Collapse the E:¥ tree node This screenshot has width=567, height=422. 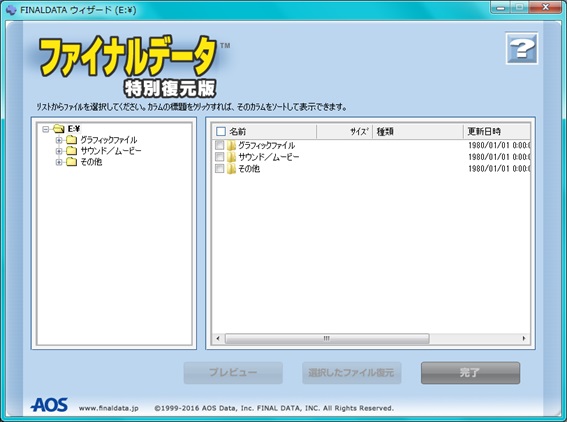pyautogui.click(x=46, y=129)
